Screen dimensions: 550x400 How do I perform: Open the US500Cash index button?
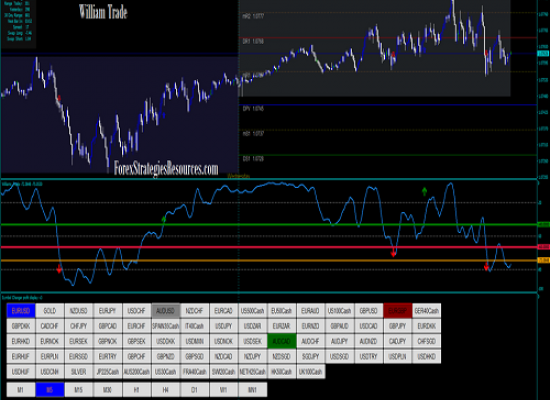tap(253, 311)
